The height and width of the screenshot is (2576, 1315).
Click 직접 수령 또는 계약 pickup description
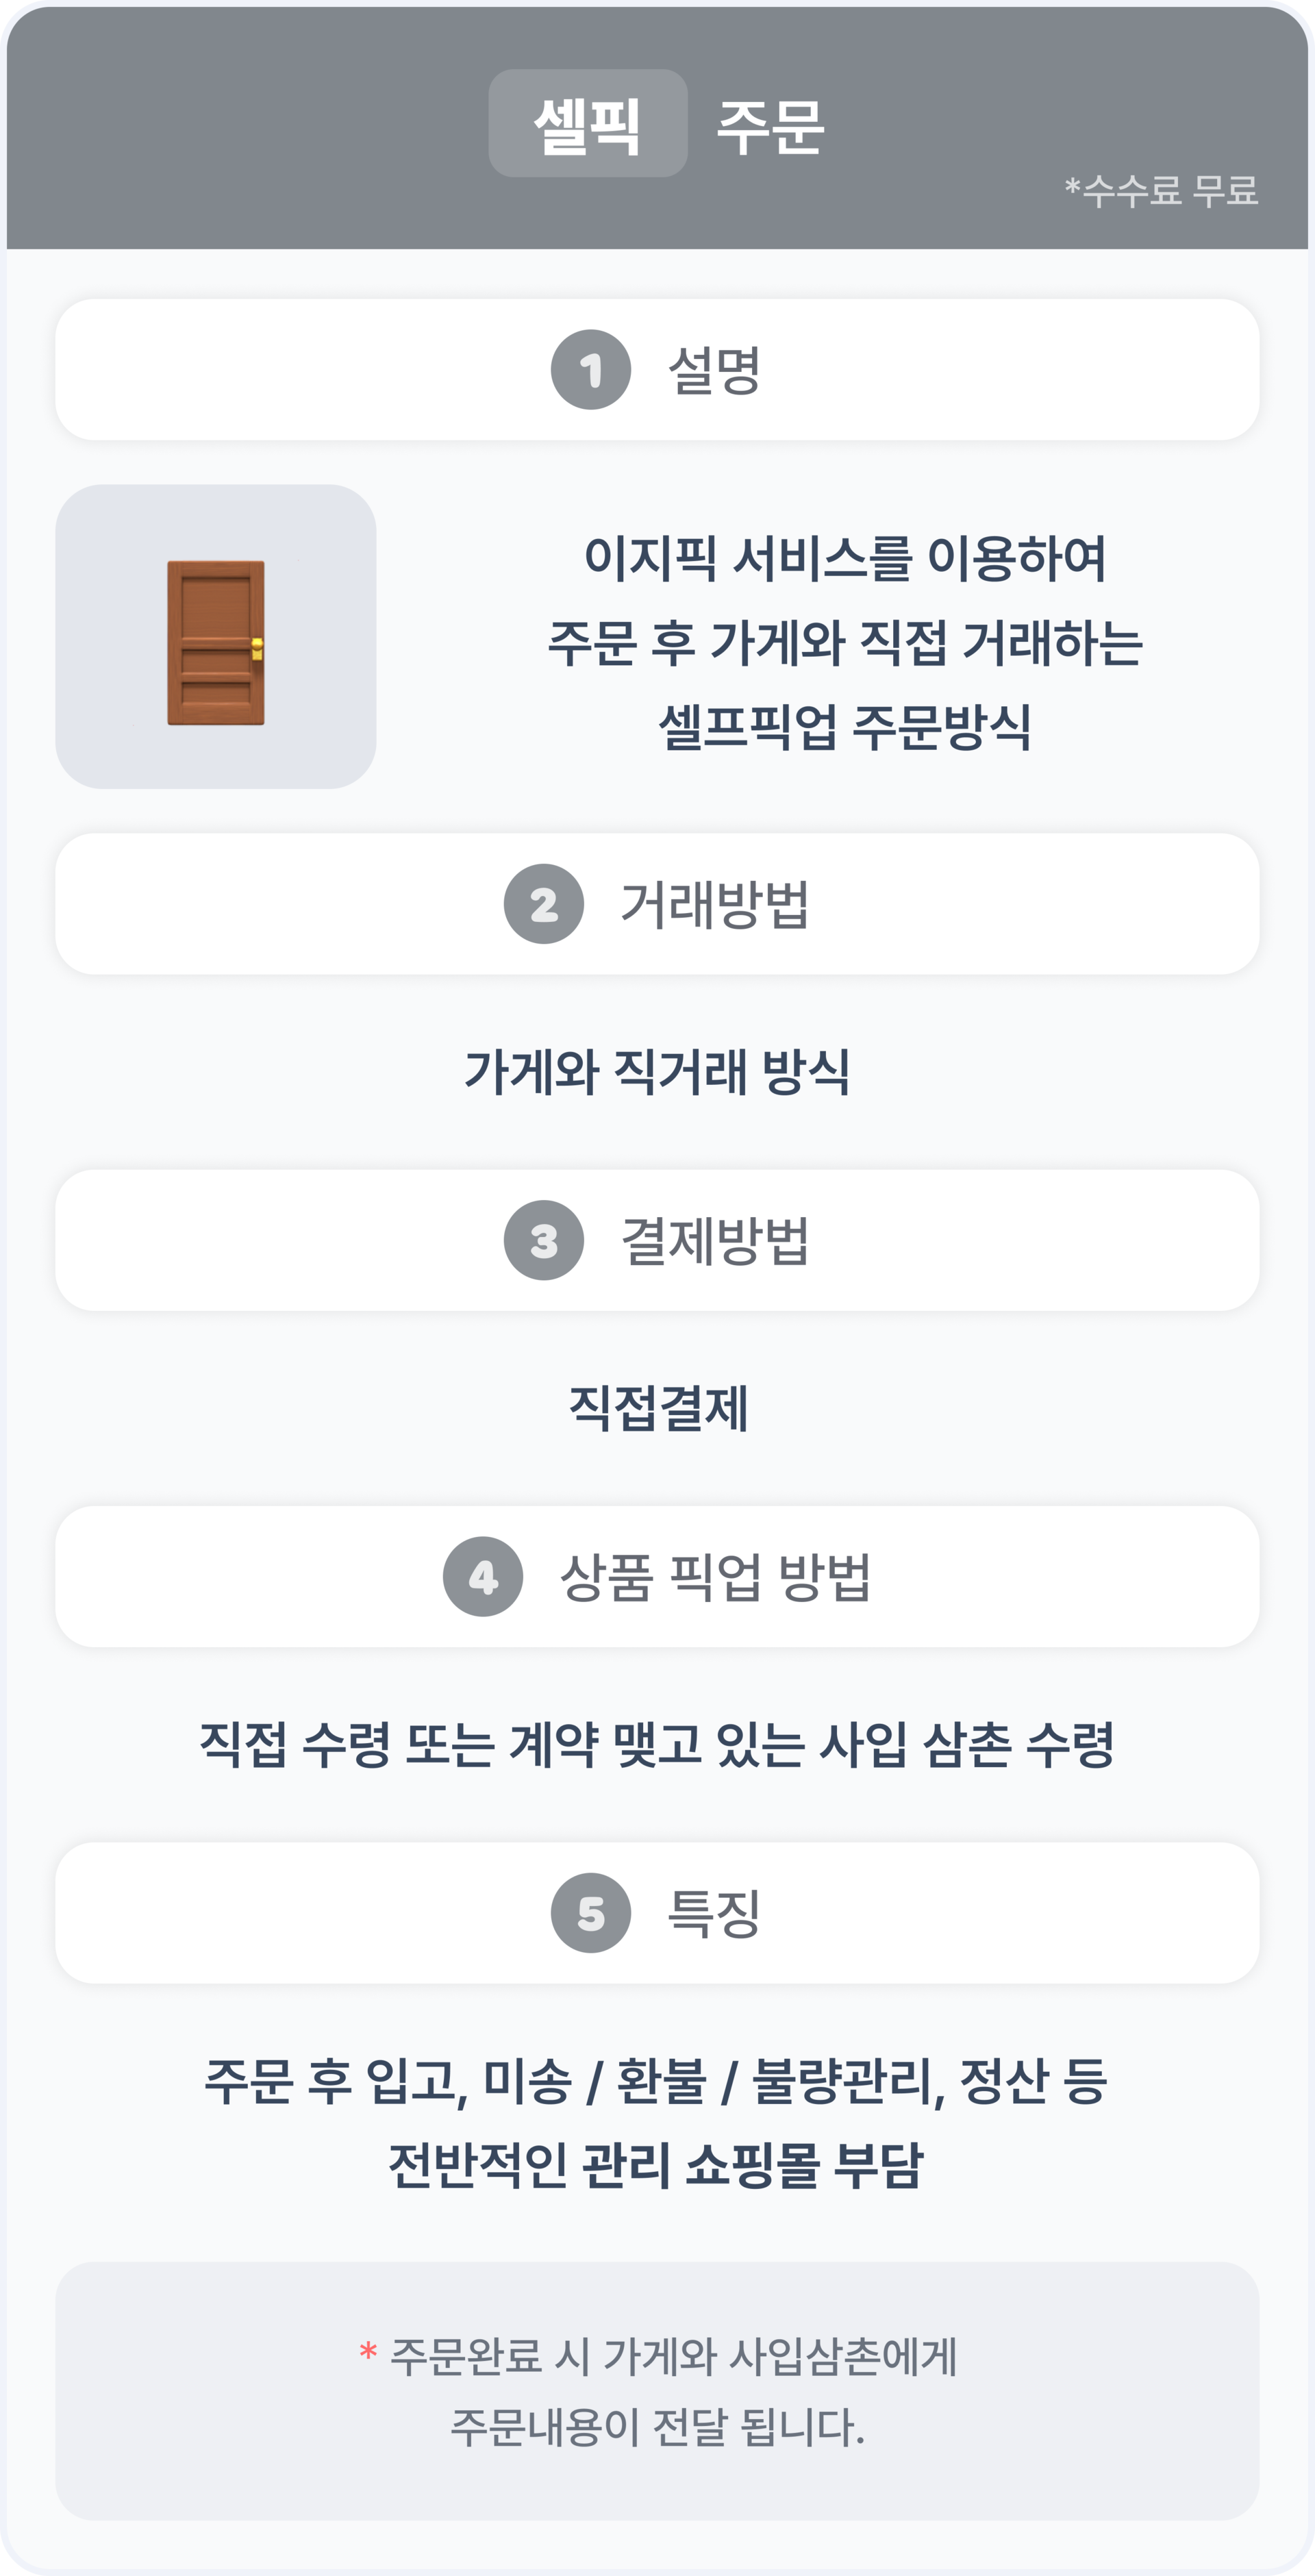pos(657,1745)
